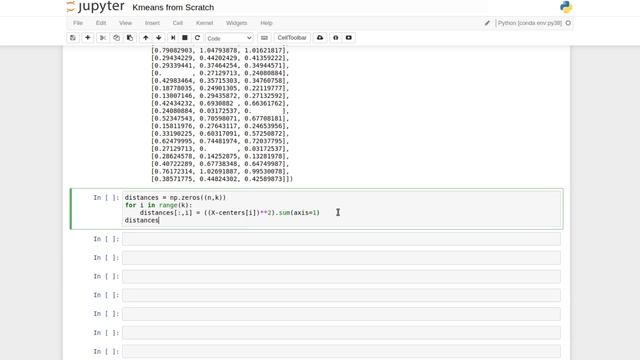Click the CellToolbar button
Image resolution: width=640 pixels, height=360 pixels.
[292, 38]
